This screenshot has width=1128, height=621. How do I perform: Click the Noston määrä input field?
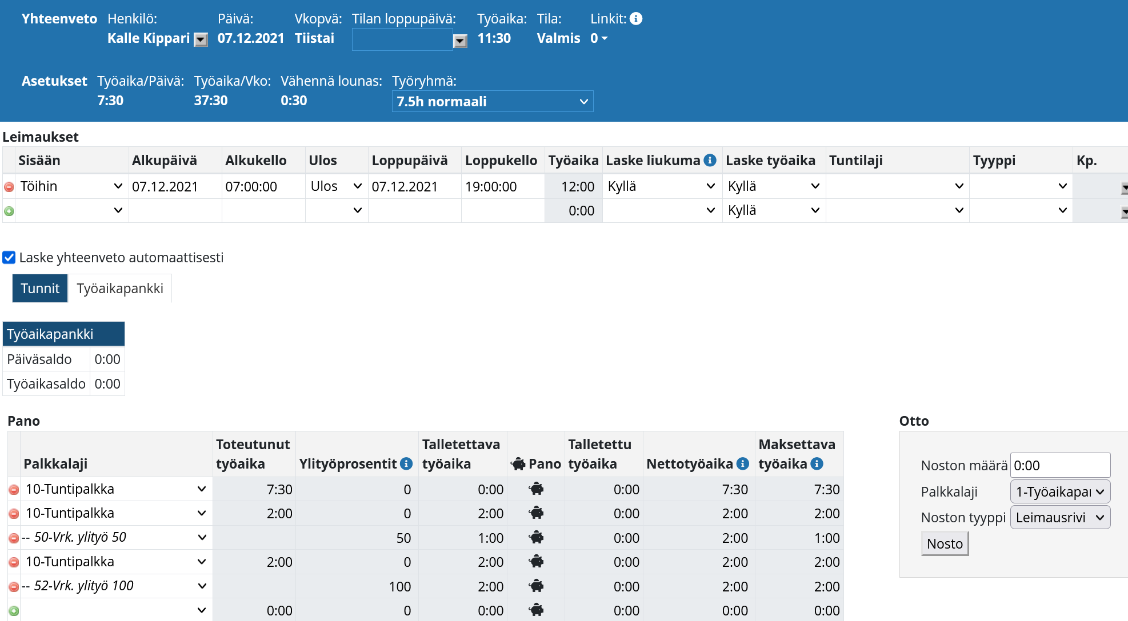[1060, 465]
